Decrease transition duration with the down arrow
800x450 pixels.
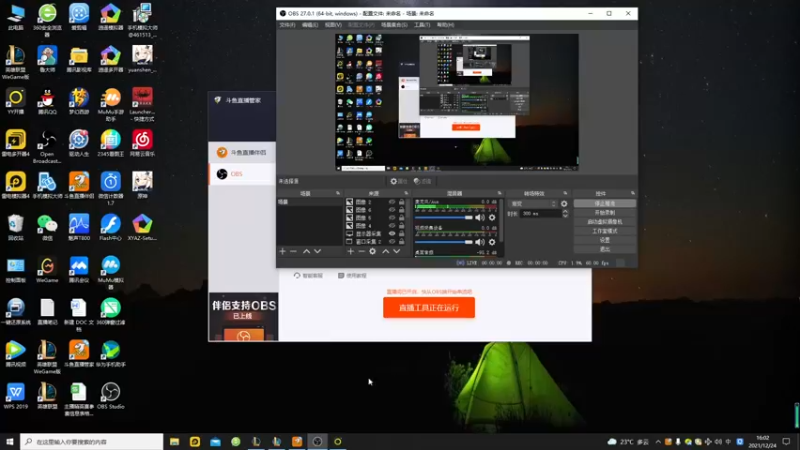pos(565,216)
